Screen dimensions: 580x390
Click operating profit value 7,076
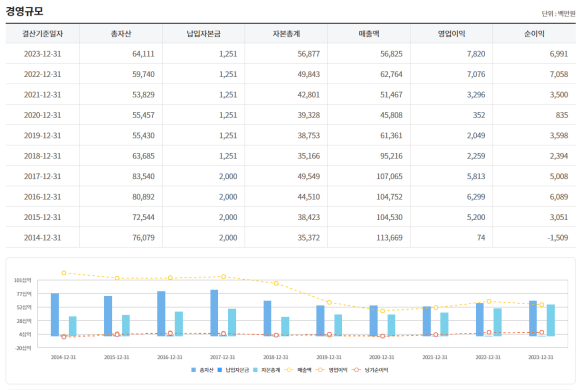click(x=476, y=74)
